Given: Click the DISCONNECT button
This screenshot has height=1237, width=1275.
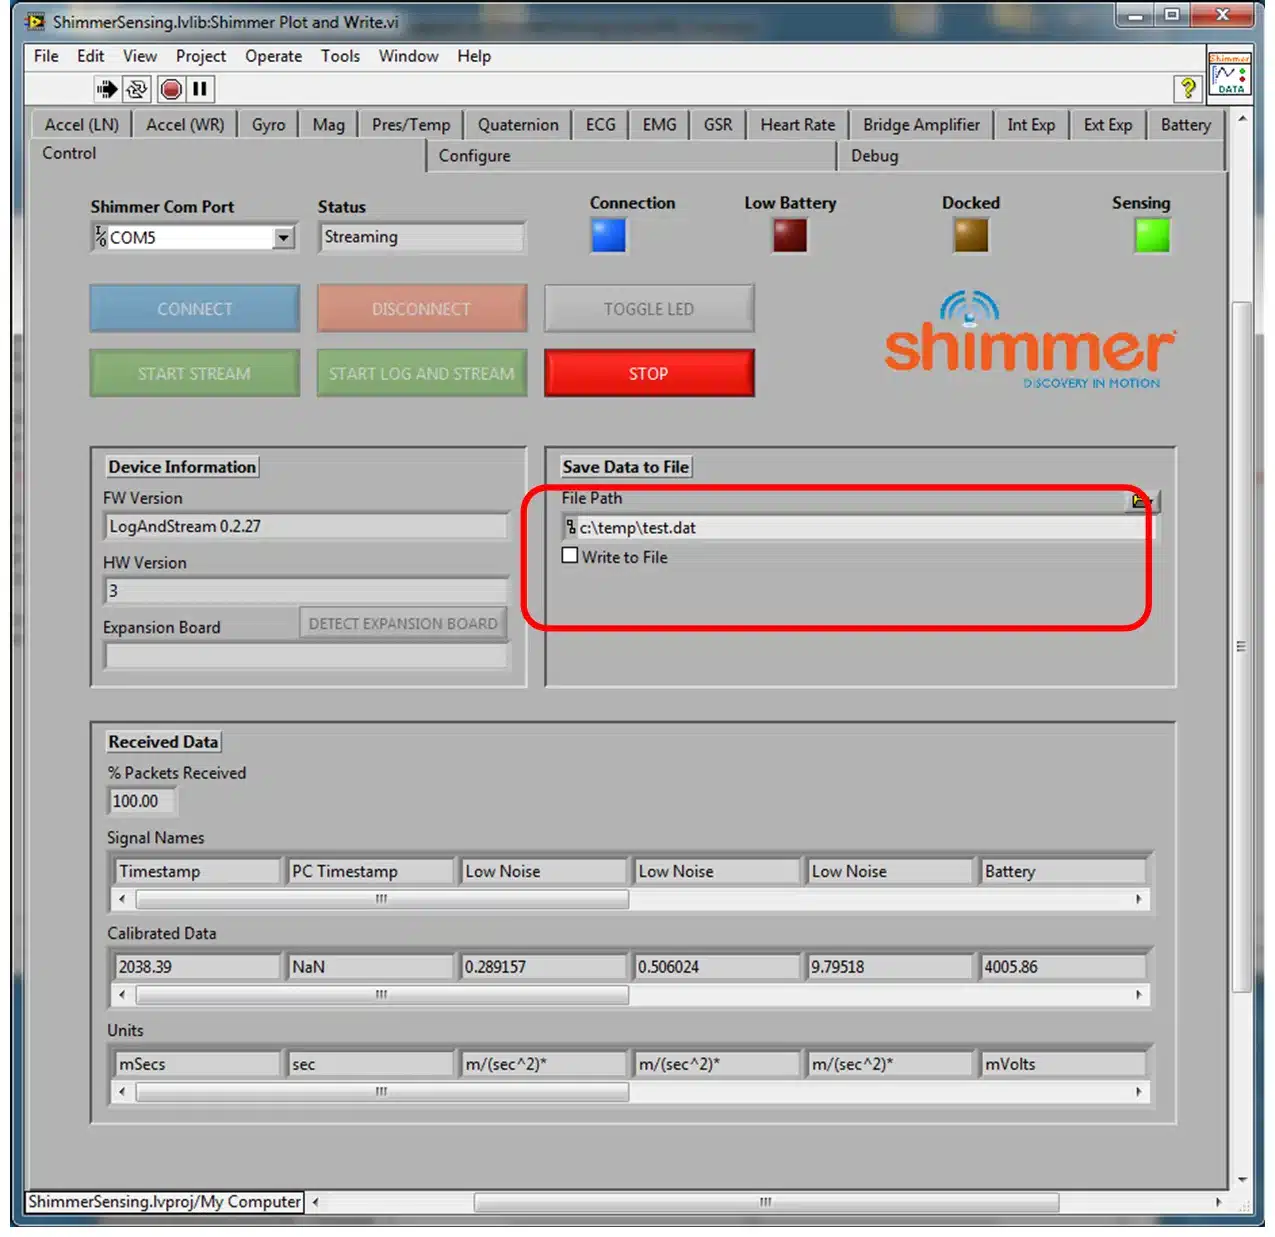Looking at the screenshot, I should 421,309.
